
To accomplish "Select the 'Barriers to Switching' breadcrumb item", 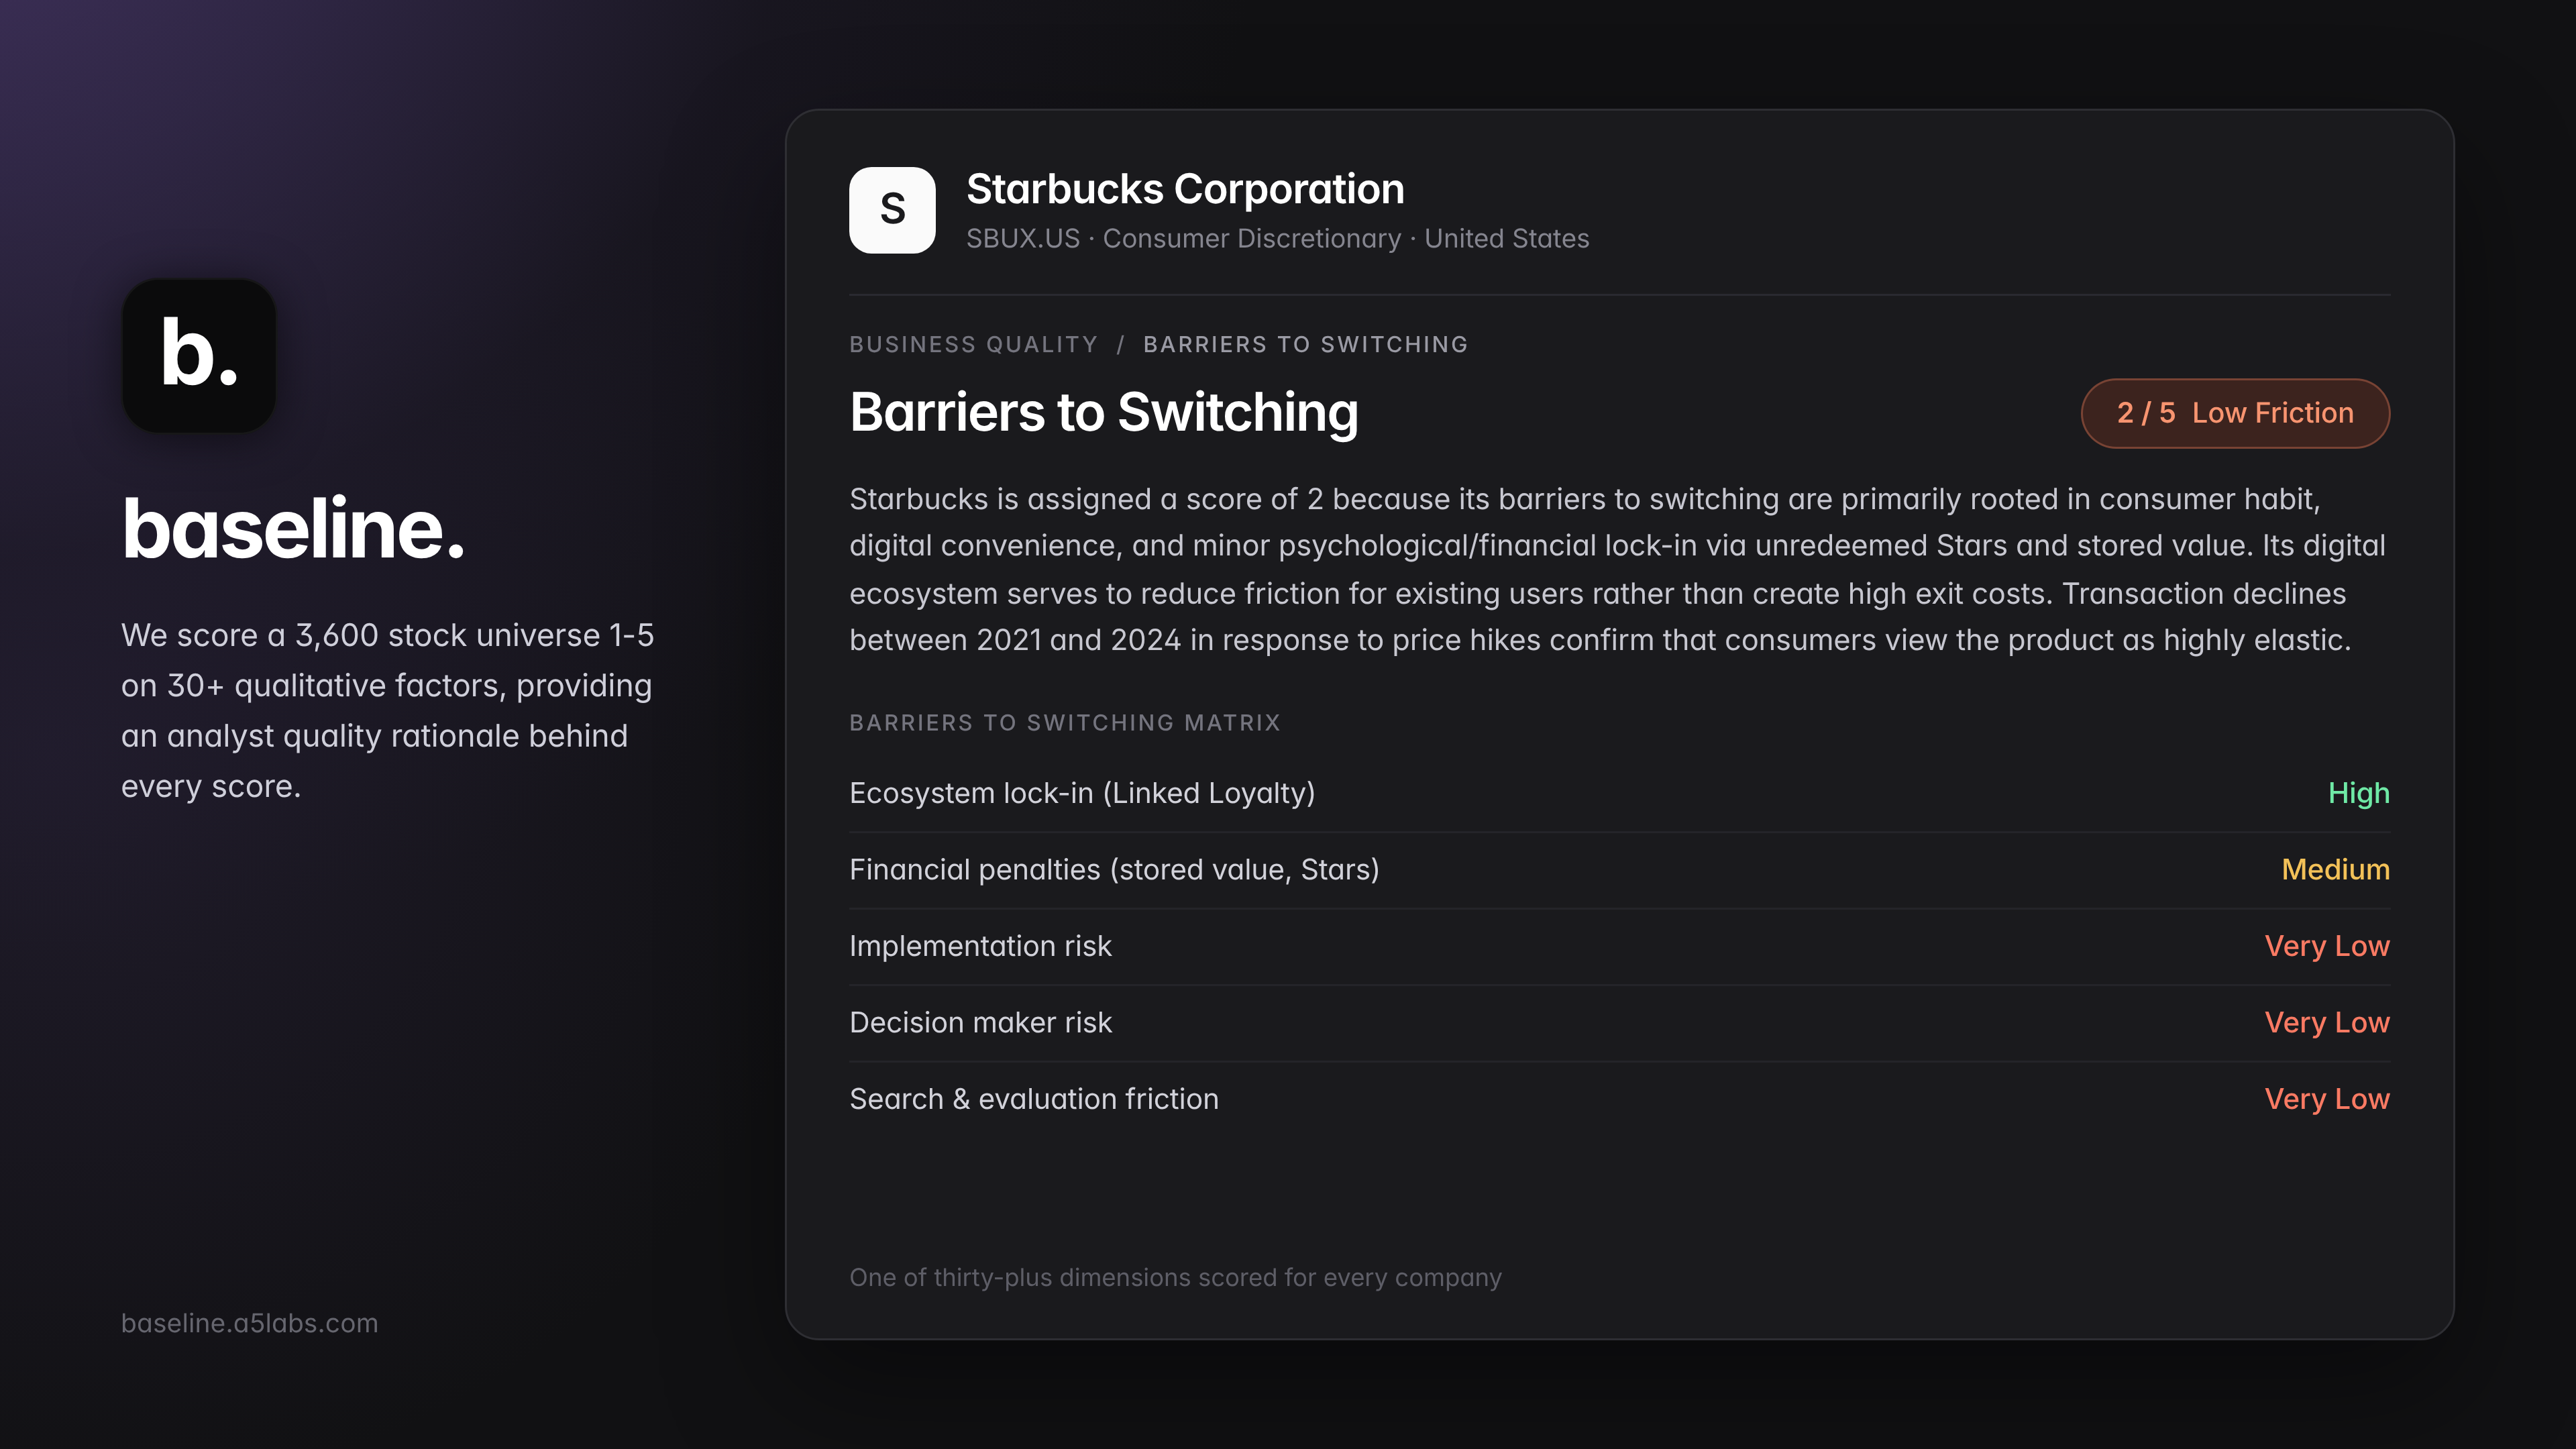I will [1305, 344].
